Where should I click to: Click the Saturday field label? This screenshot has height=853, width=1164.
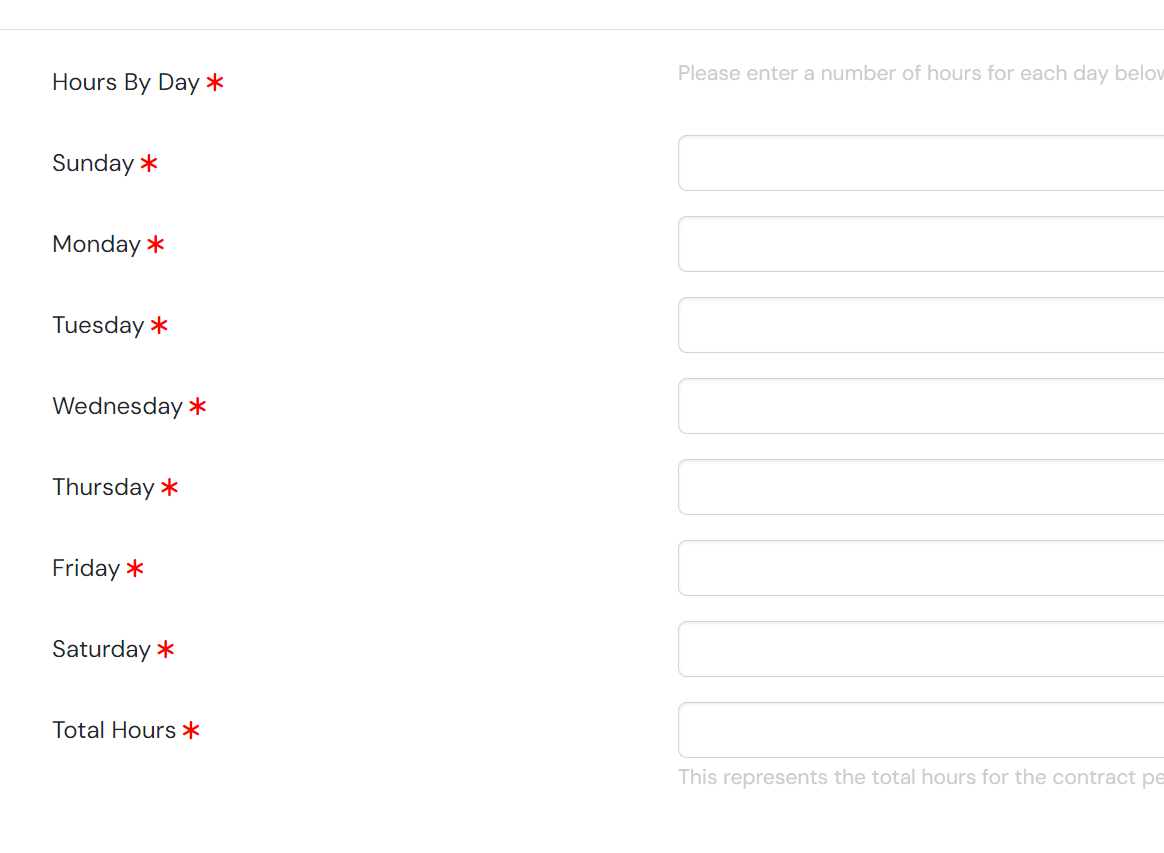click(102, 649)
